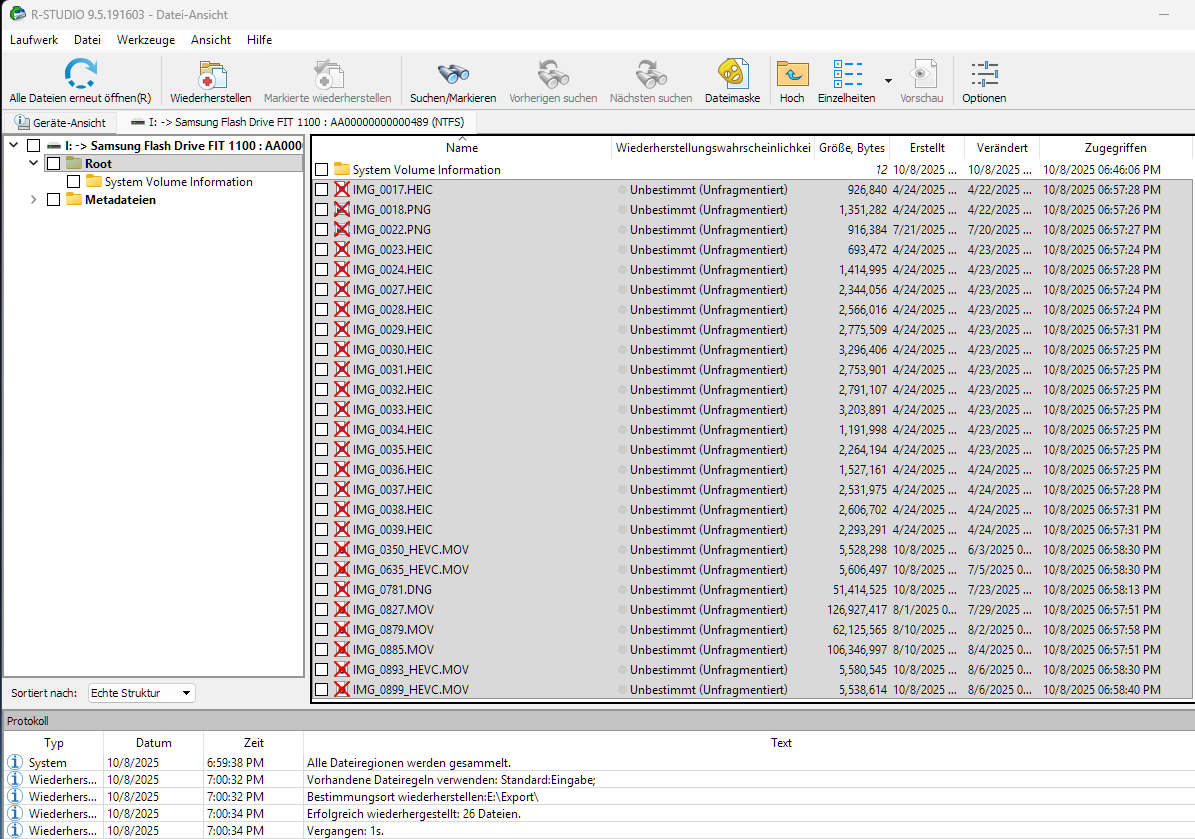Sort by Größe, Bytes column header
The height and width of the screenshot is (839, 1195).
tap(852, 148)
